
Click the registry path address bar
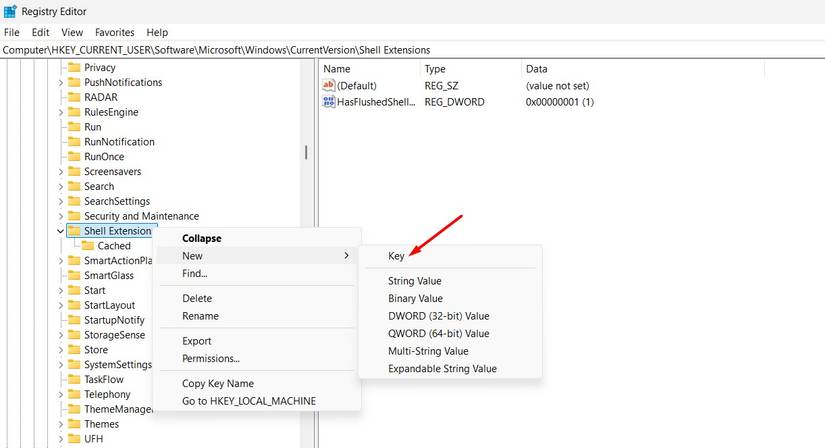pos(412,50)
